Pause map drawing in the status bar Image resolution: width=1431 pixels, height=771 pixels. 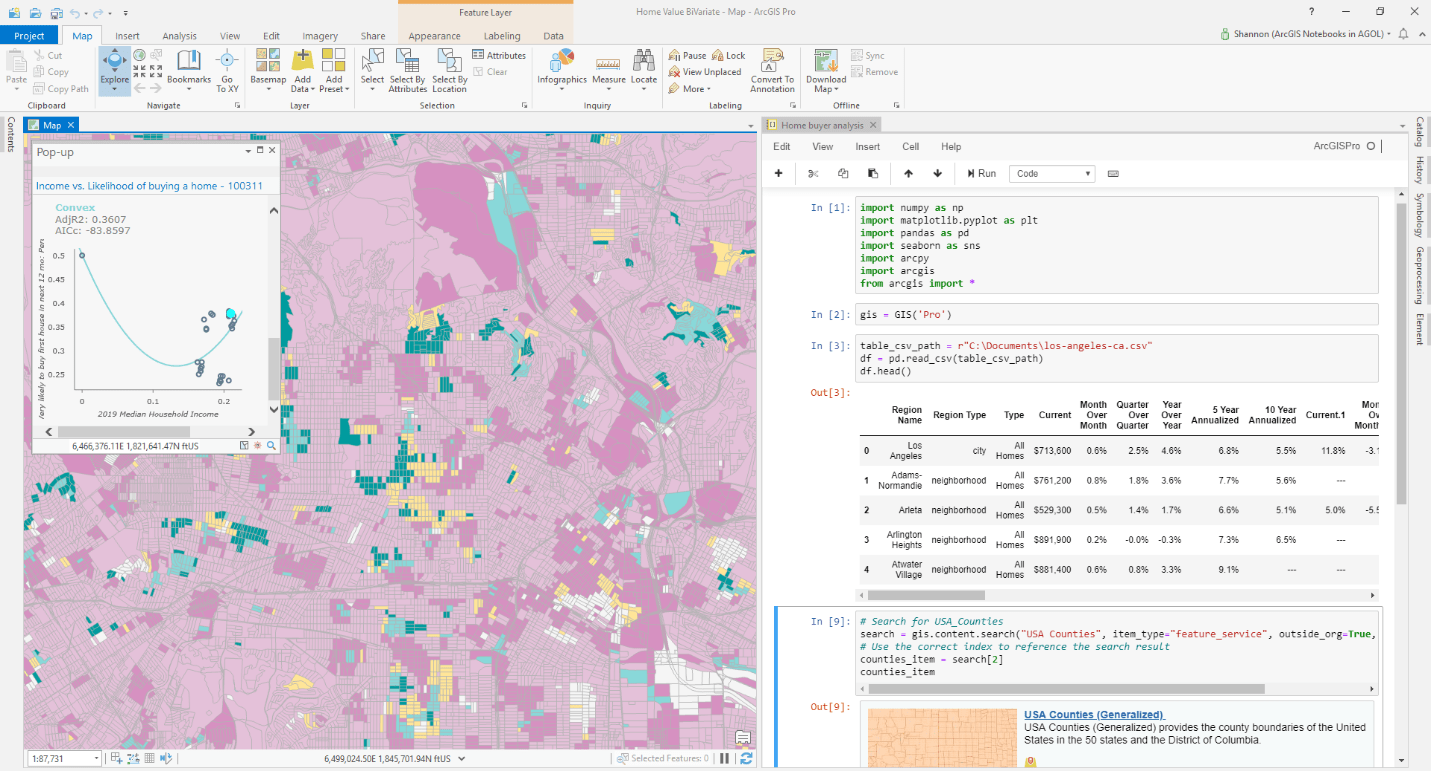pos(725,759)
